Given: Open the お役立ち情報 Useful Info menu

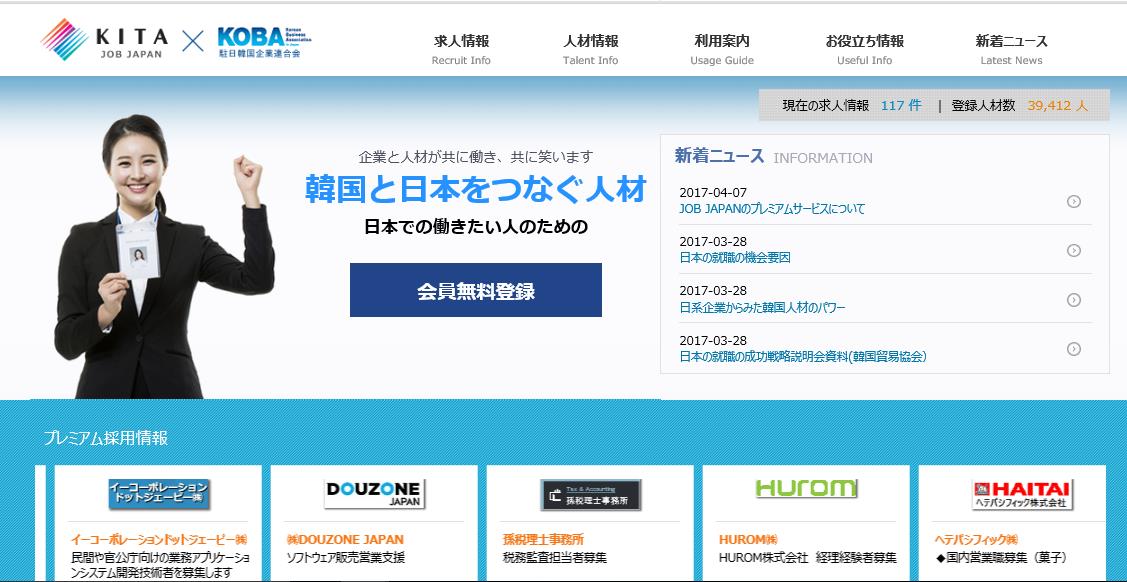Looking at the screenshot, I should pyautogui.click(x=864, y=50).
